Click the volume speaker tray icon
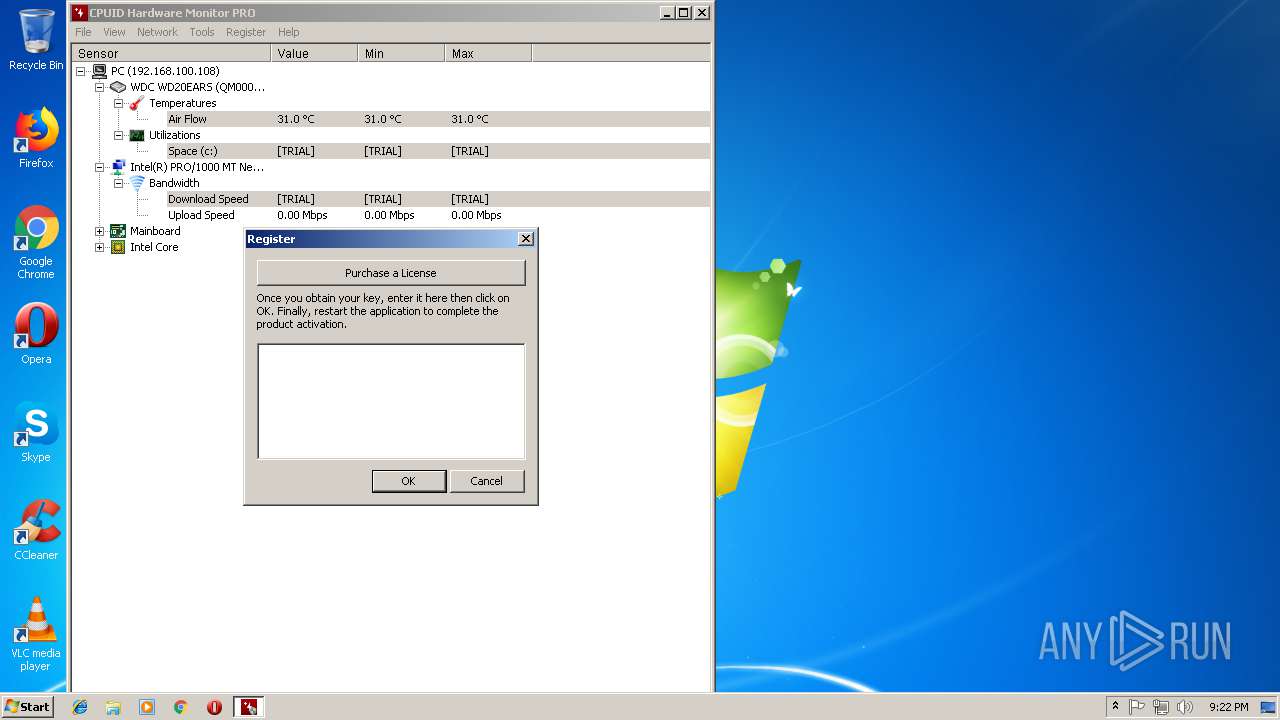This screenshot has height=720, width=1280. point(1185,707)
